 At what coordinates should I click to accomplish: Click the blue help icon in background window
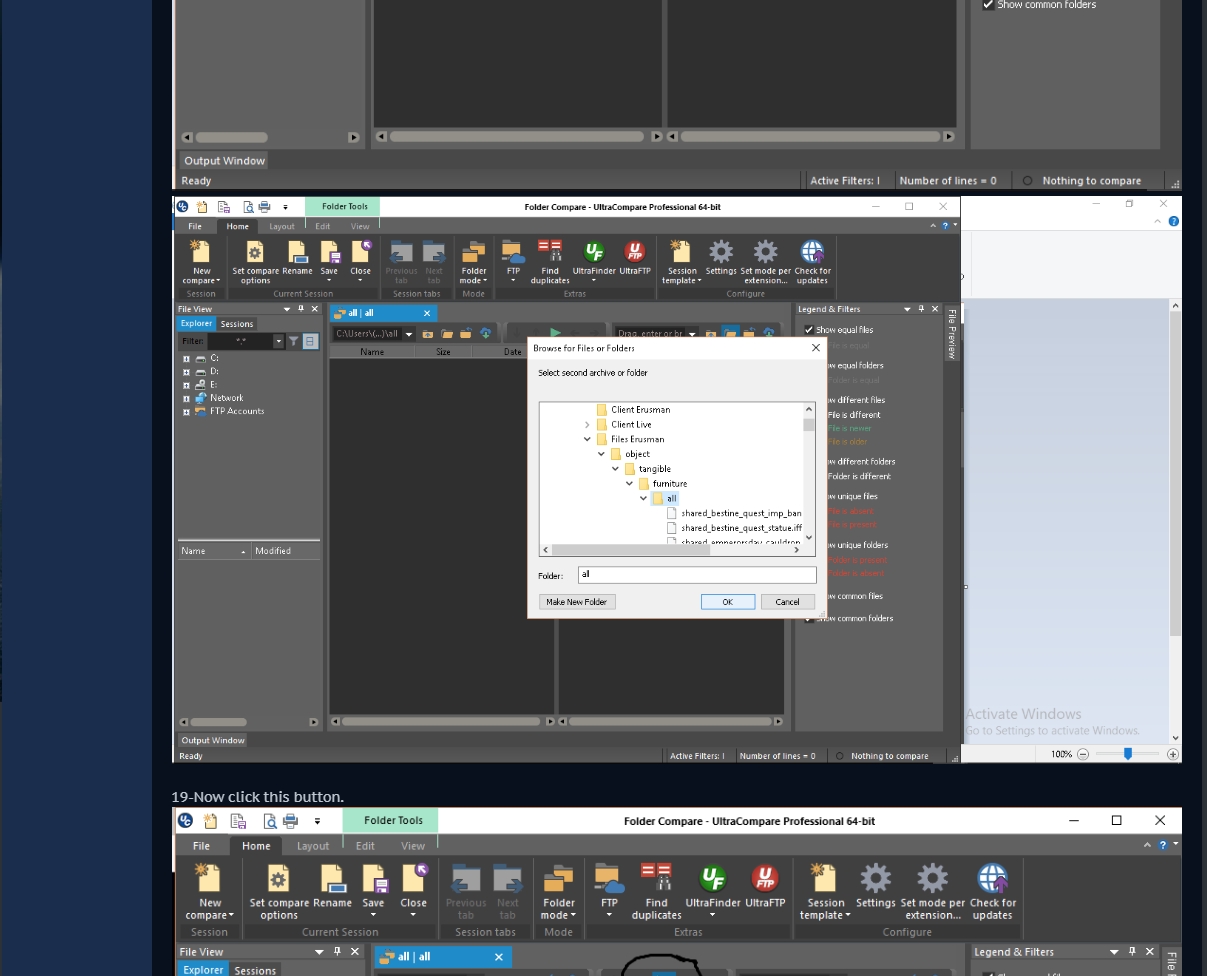[1174, 221]
